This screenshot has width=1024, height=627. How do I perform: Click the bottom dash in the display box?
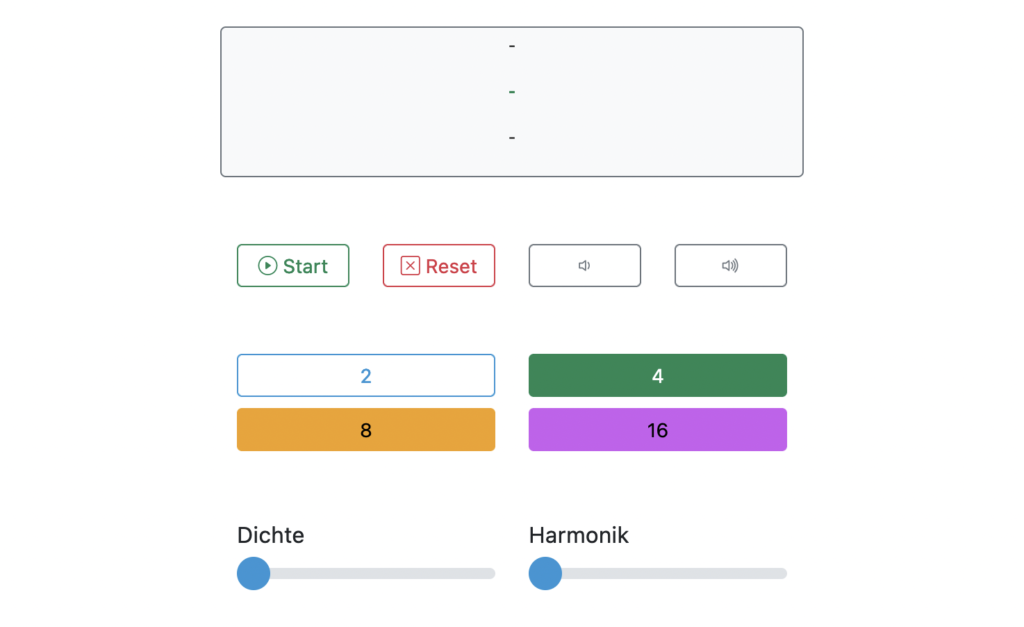coord(512,138)
